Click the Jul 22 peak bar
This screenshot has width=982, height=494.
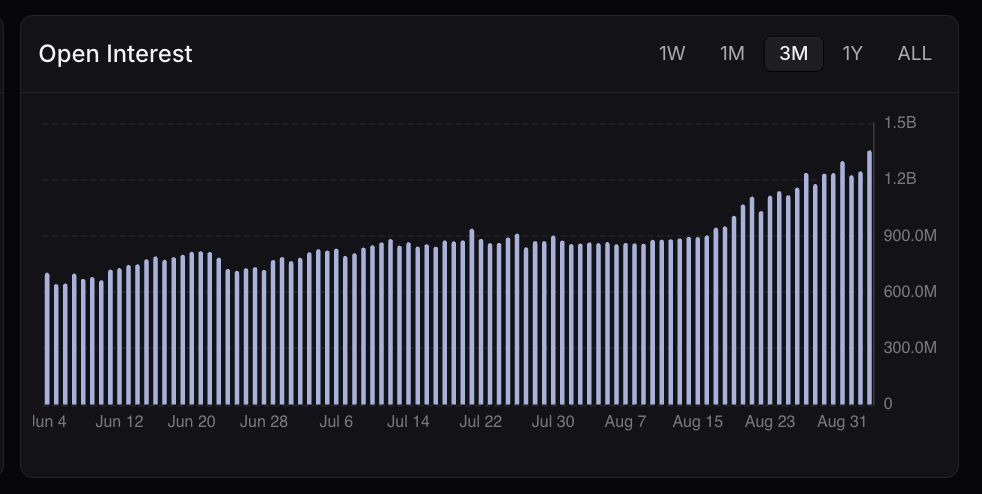click(472, 317)
